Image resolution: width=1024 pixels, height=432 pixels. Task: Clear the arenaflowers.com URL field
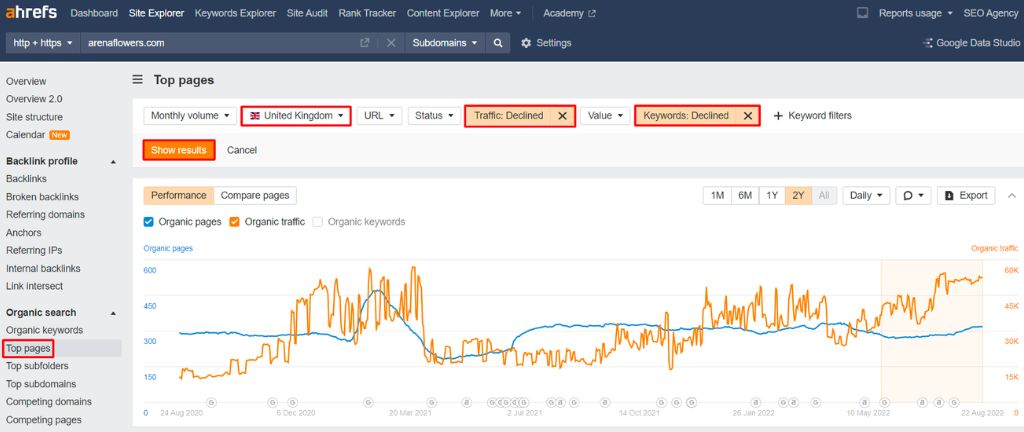click(x=390, y=43)
